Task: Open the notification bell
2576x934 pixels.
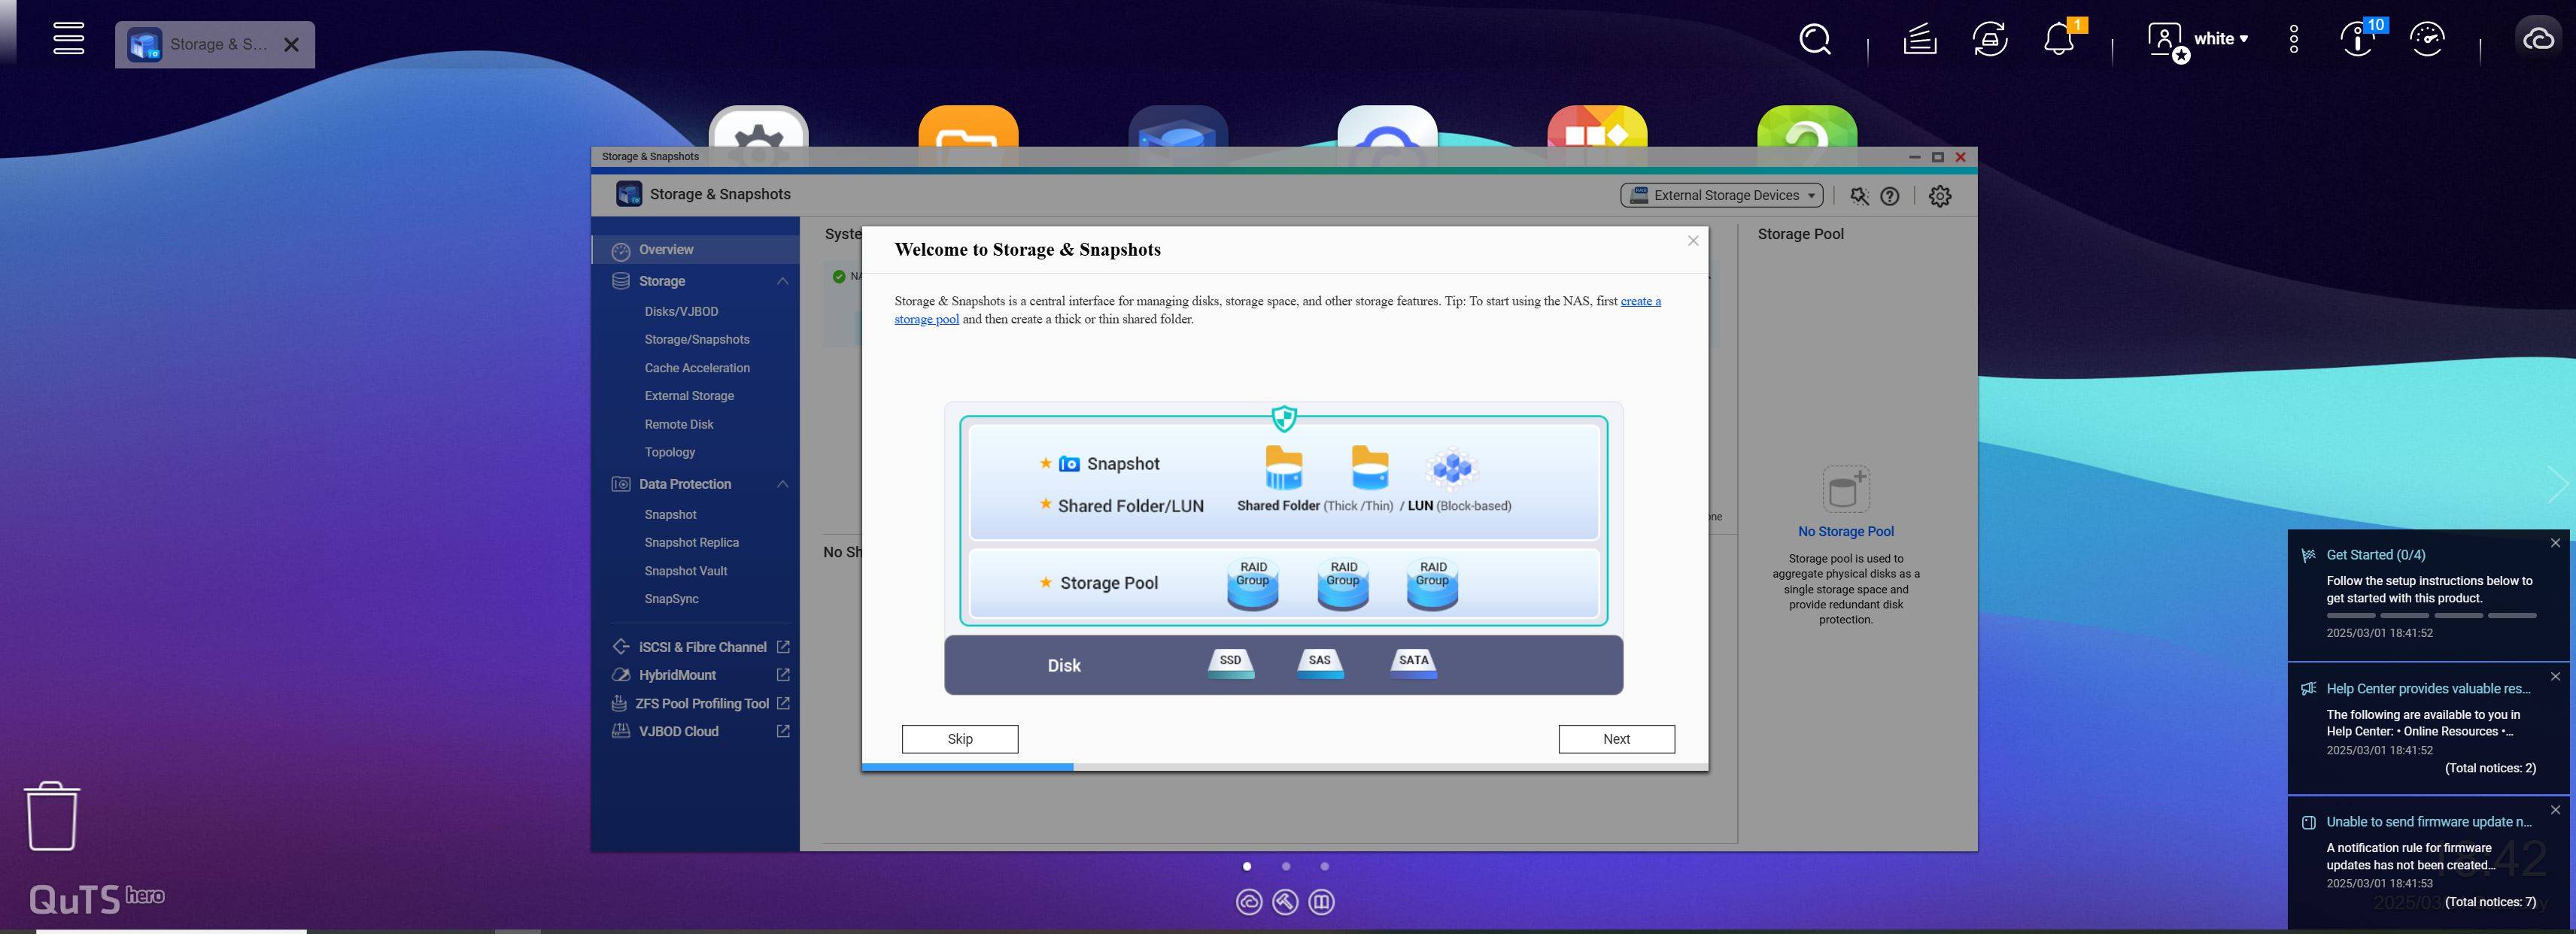Action: 2059,40
